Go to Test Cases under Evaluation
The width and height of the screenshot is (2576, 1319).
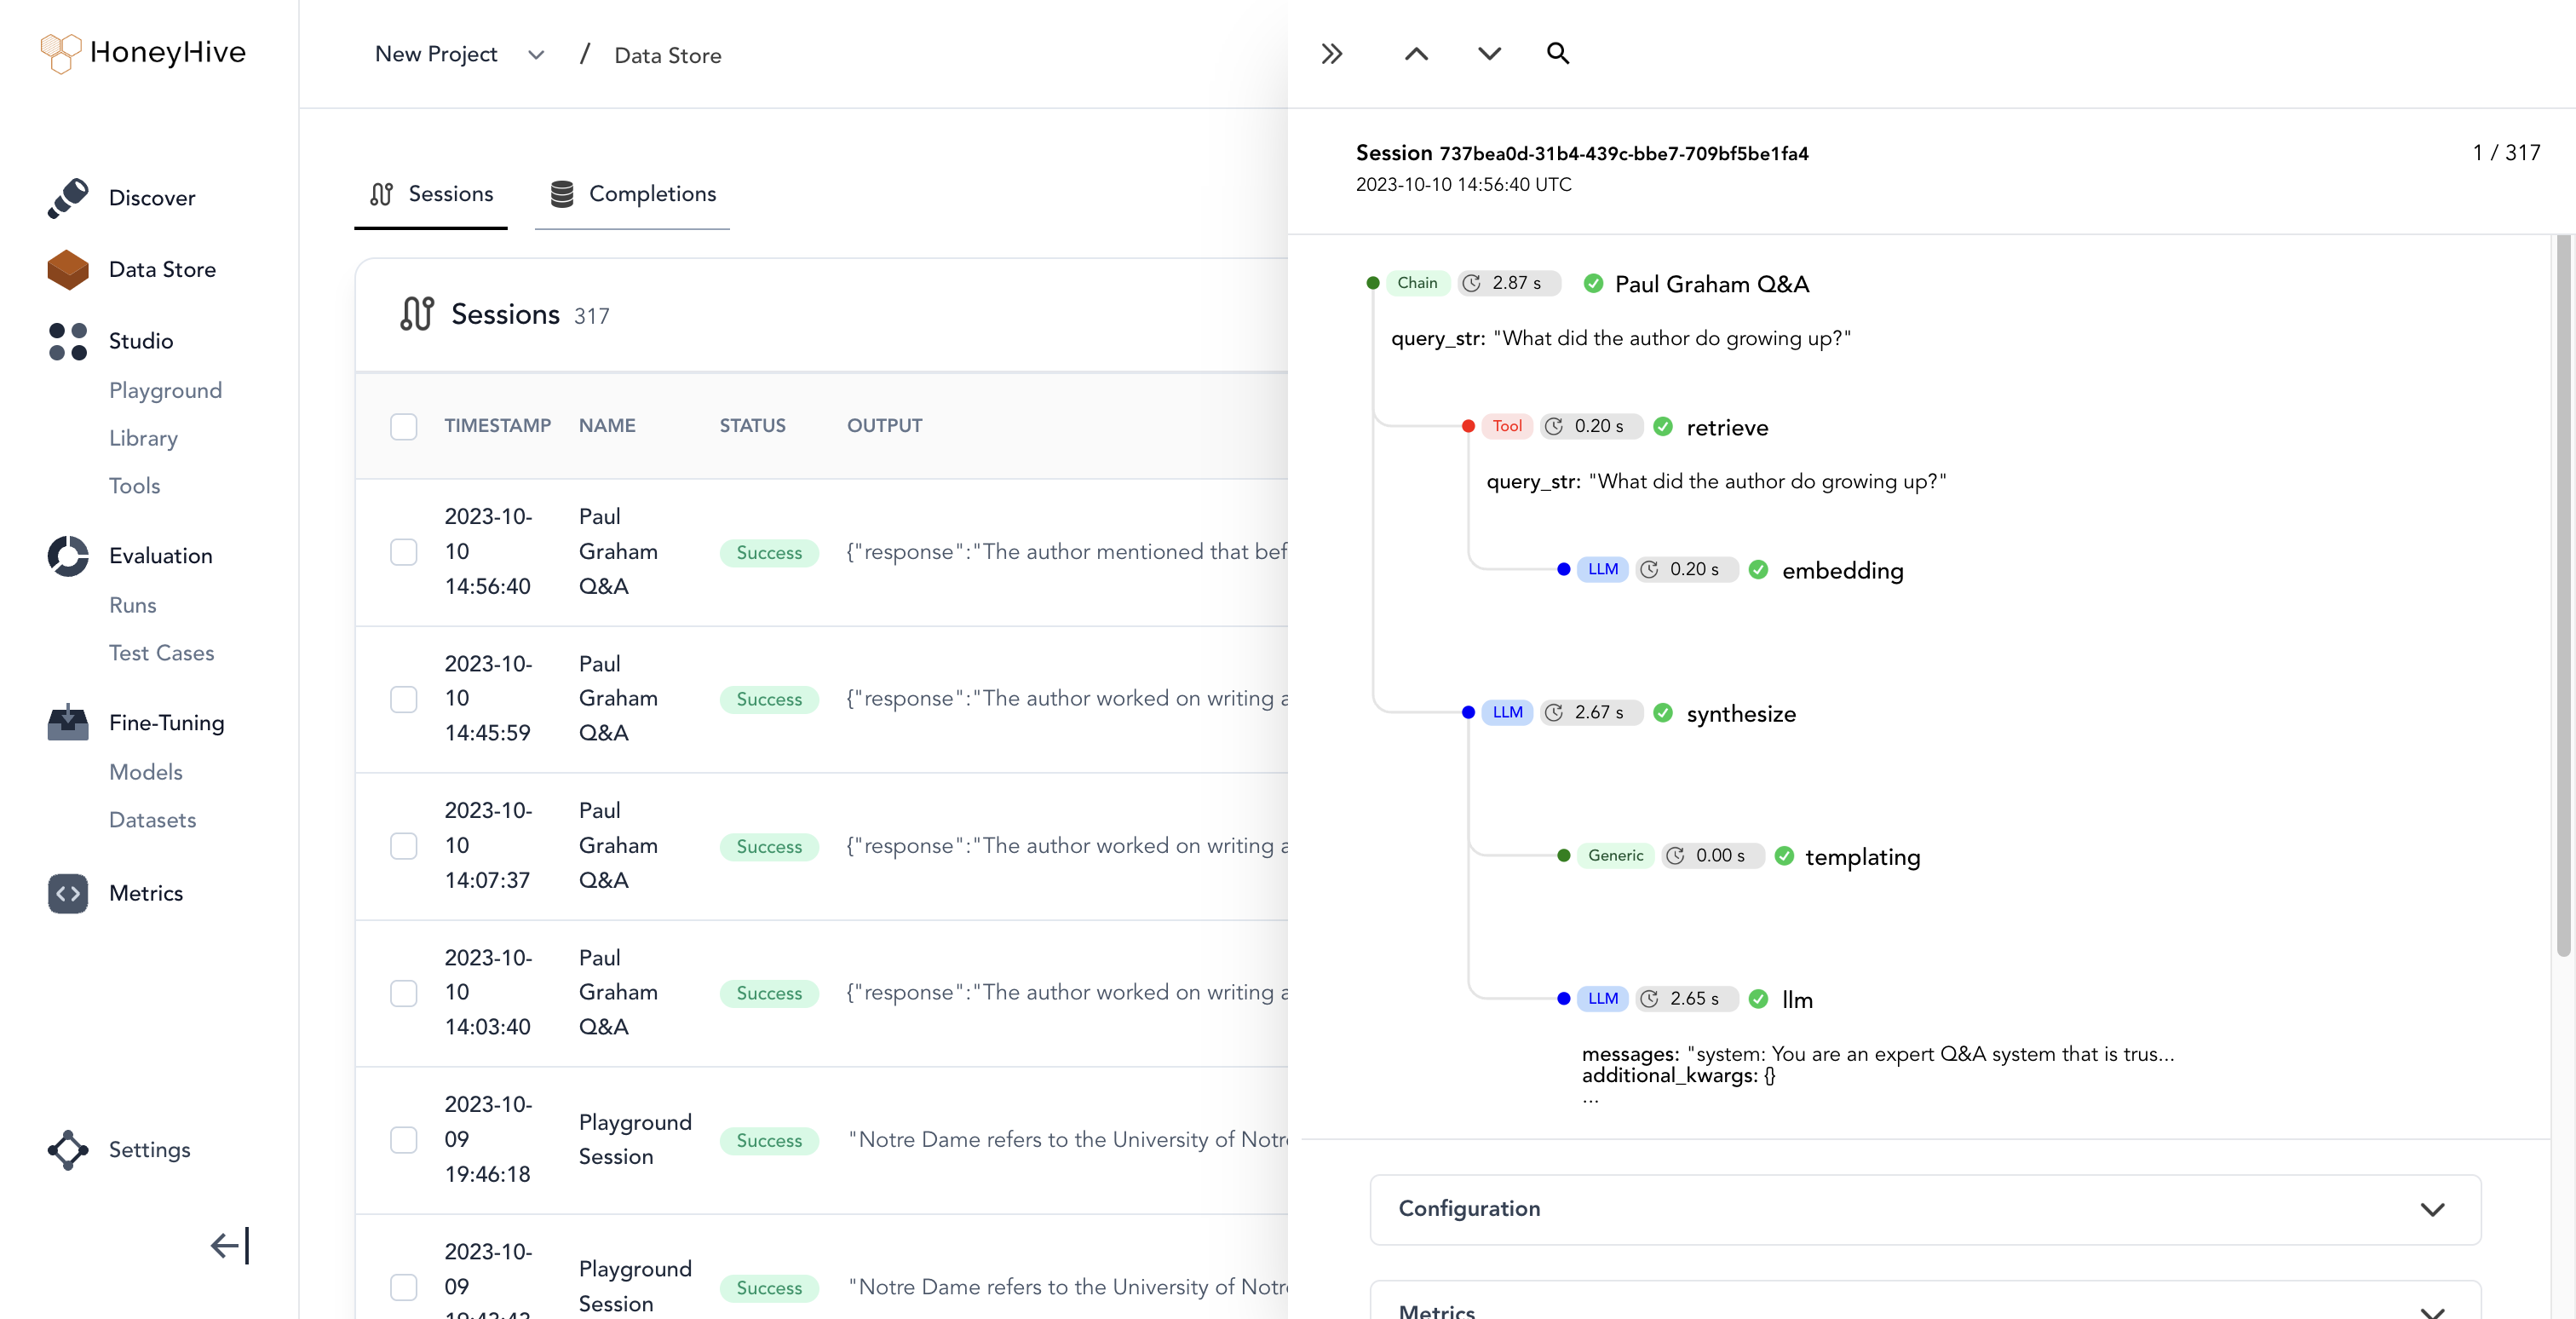(161, 653)
